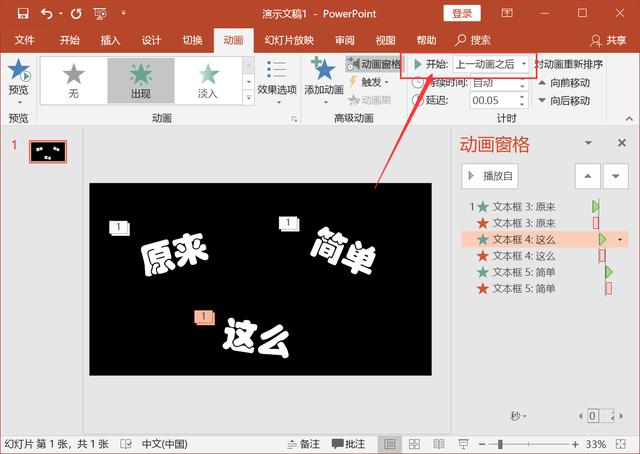The image size is (640, 454).
Task: Collapse the ribbon with the chevron
Action: tap(629, 118)
